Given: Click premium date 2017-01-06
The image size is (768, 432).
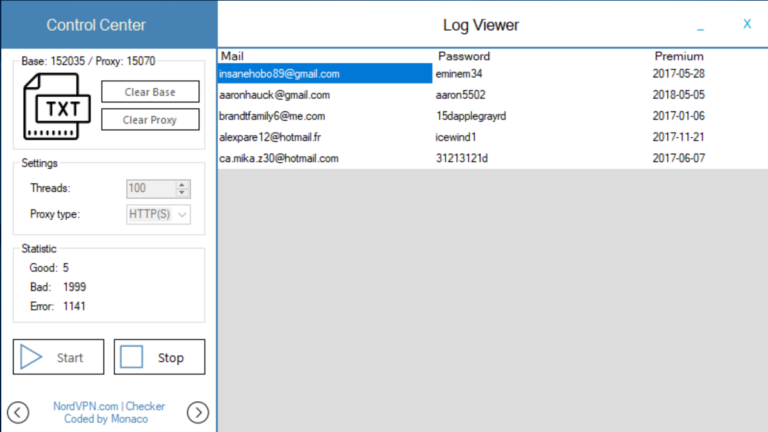Looking at the screenshot, I should pos(678,116).
